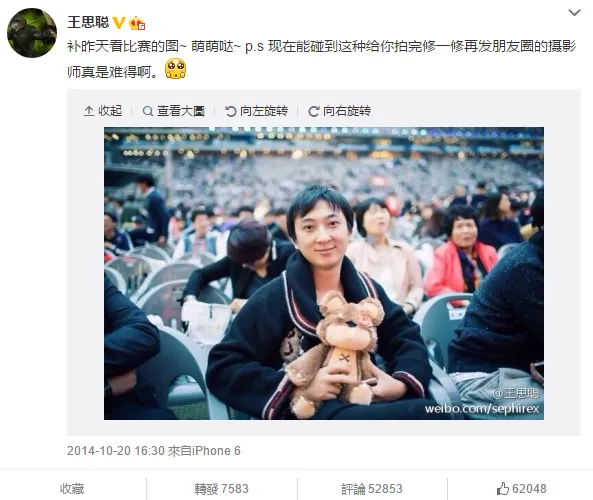
Task: Click the 收起 up-arrow icon
Action: pos(89,111)
